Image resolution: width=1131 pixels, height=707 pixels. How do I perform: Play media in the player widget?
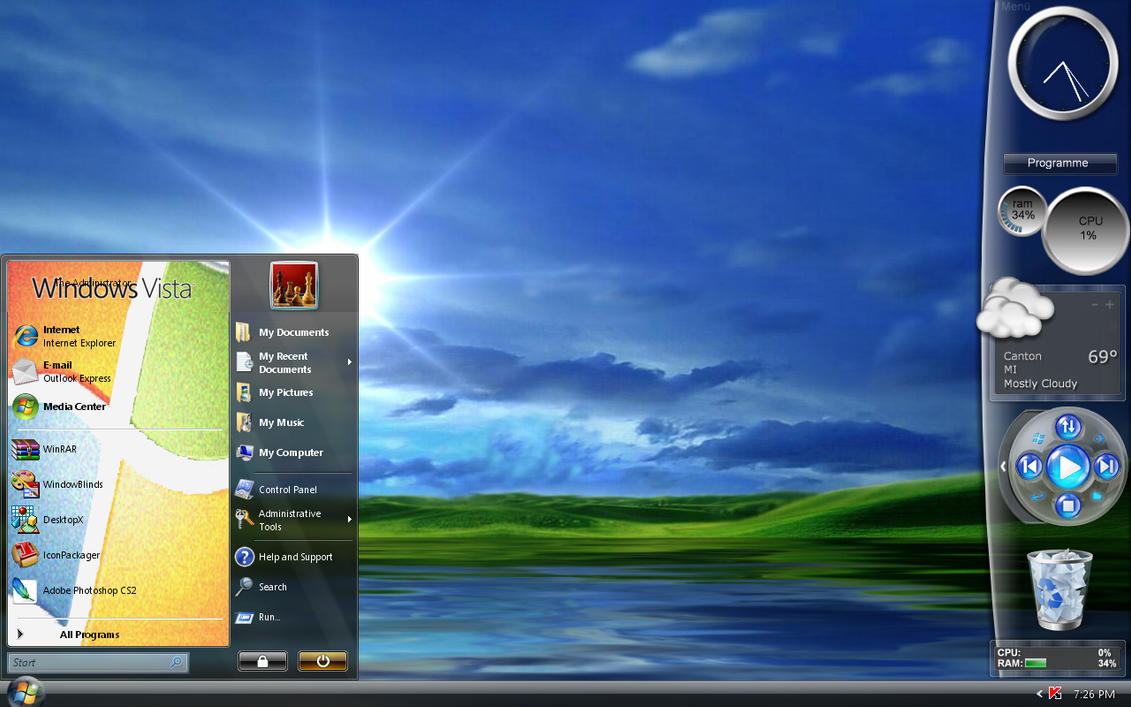[1068, 467]
